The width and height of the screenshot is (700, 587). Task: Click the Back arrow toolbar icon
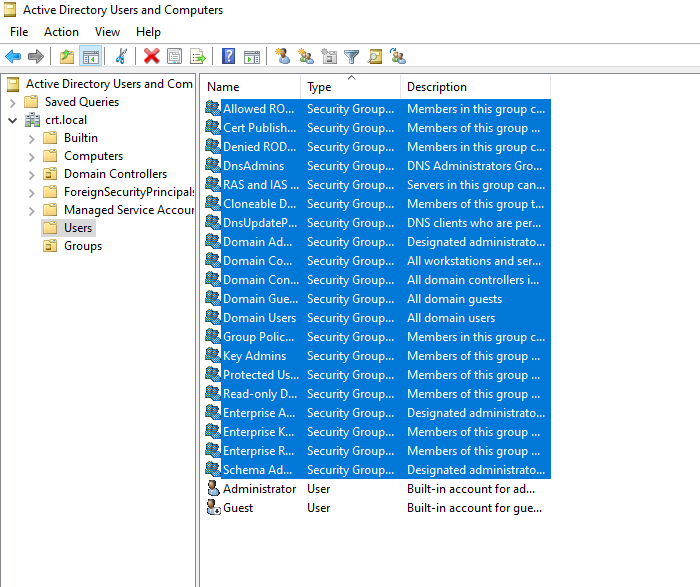13,57
